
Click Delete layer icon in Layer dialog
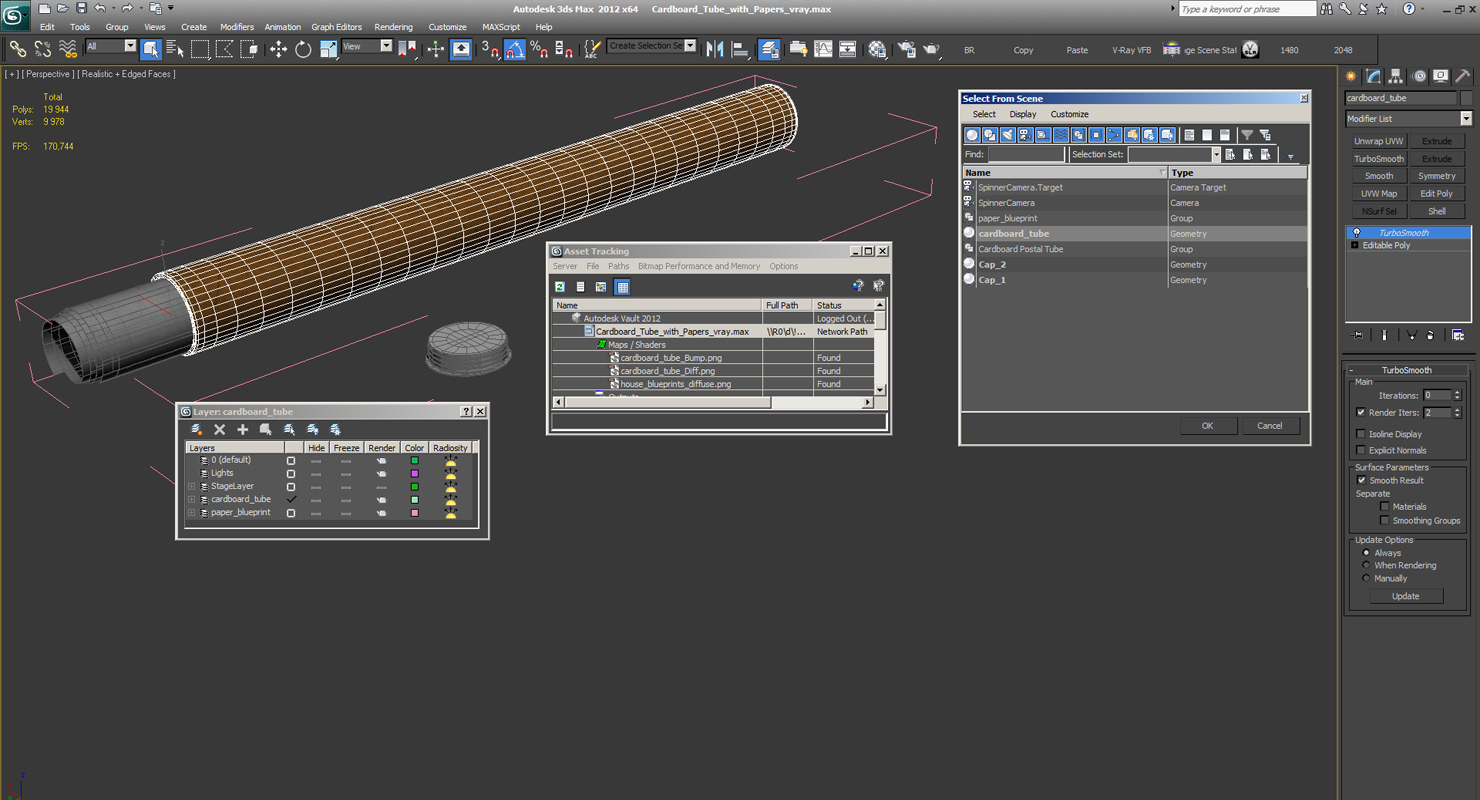tap(220, 430)
